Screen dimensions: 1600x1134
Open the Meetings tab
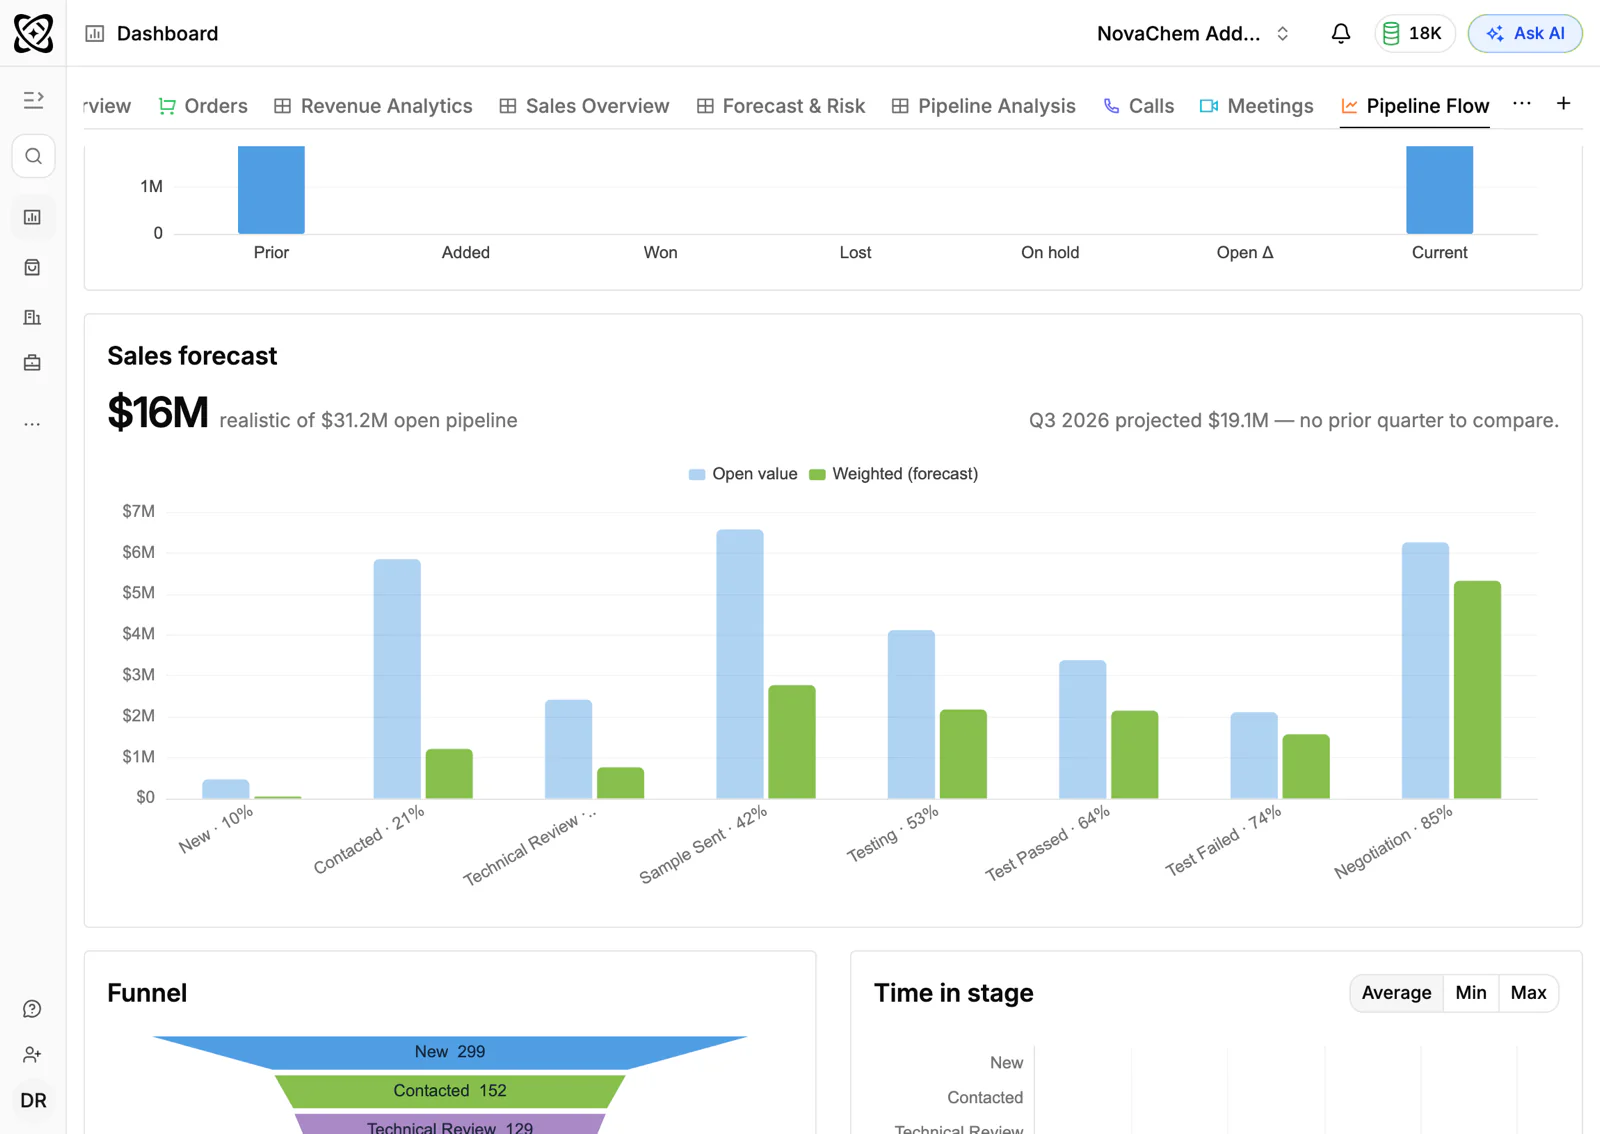pos(1257,106)
